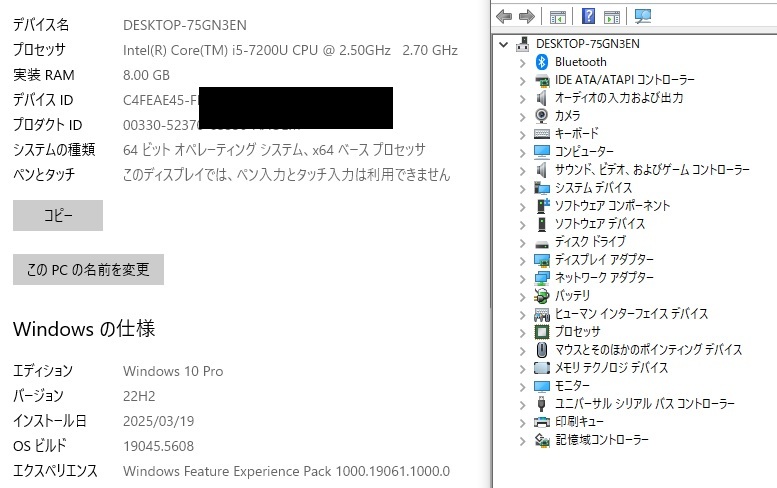Click the 記憶域コントローラー icon
777x488 pixels.
coord(542,440)
